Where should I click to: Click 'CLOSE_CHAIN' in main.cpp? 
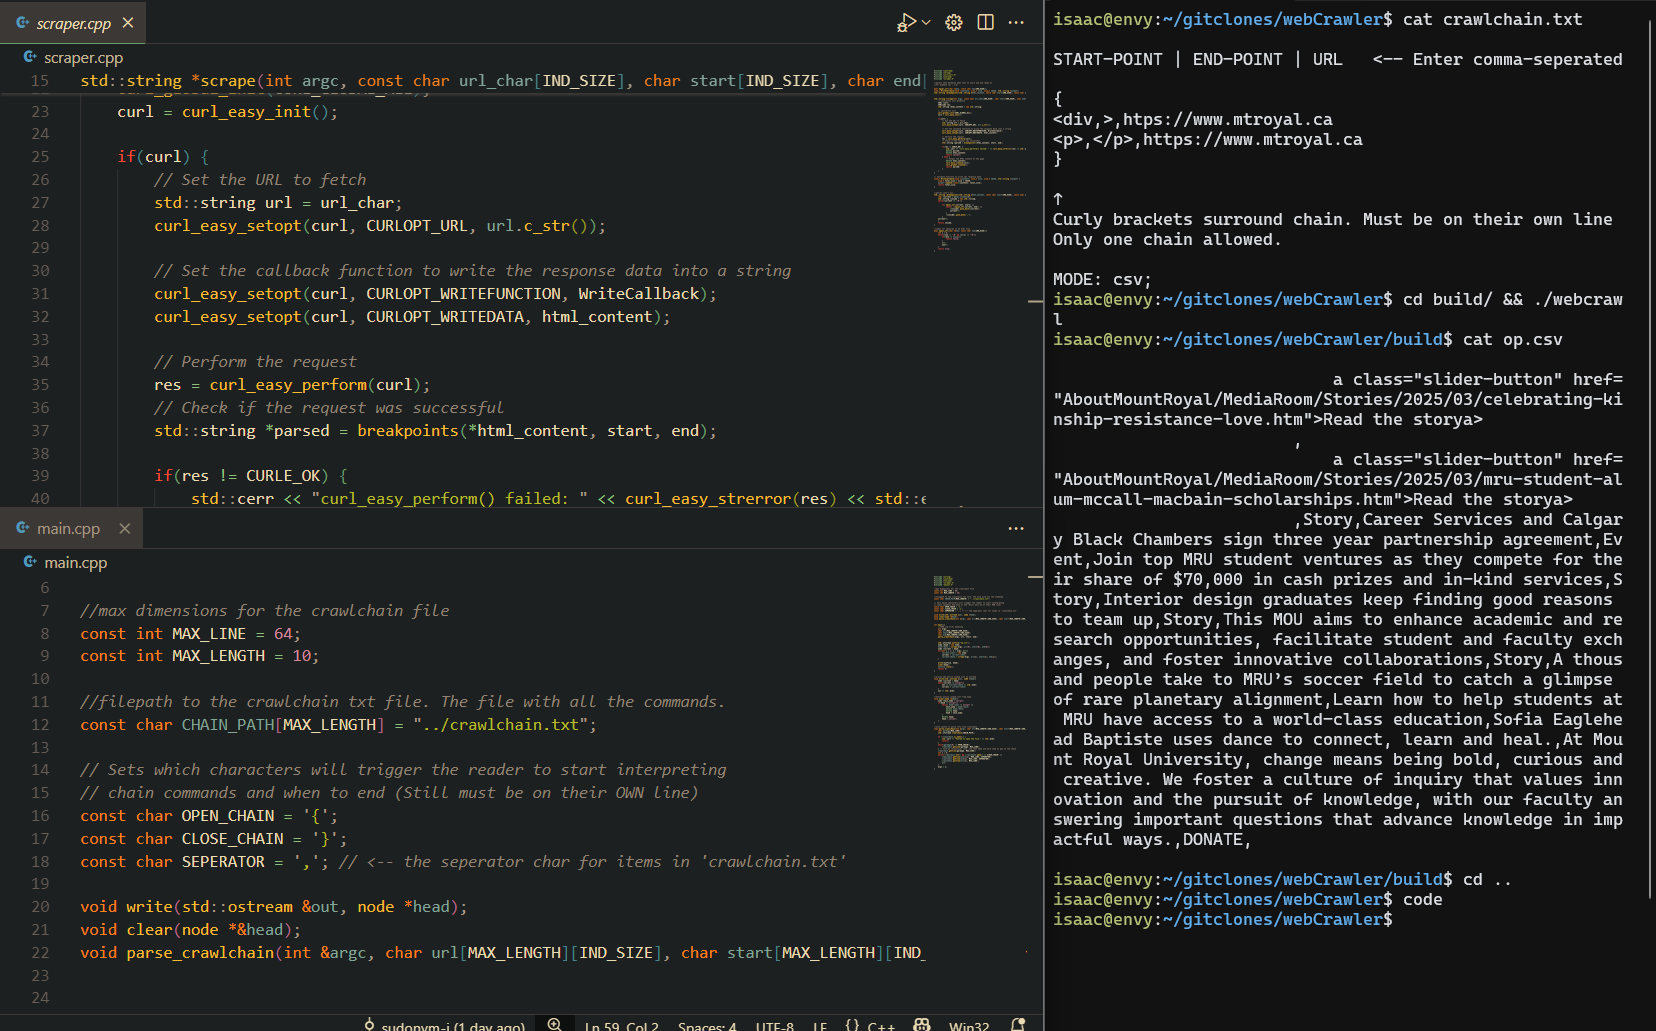[232, 839]
